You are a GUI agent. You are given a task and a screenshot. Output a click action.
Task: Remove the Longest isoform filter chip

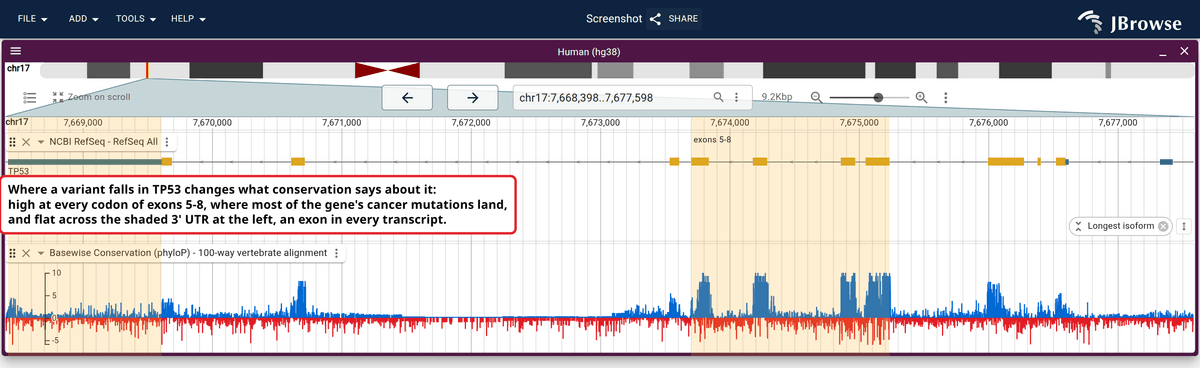click(x=1163, y=226)
